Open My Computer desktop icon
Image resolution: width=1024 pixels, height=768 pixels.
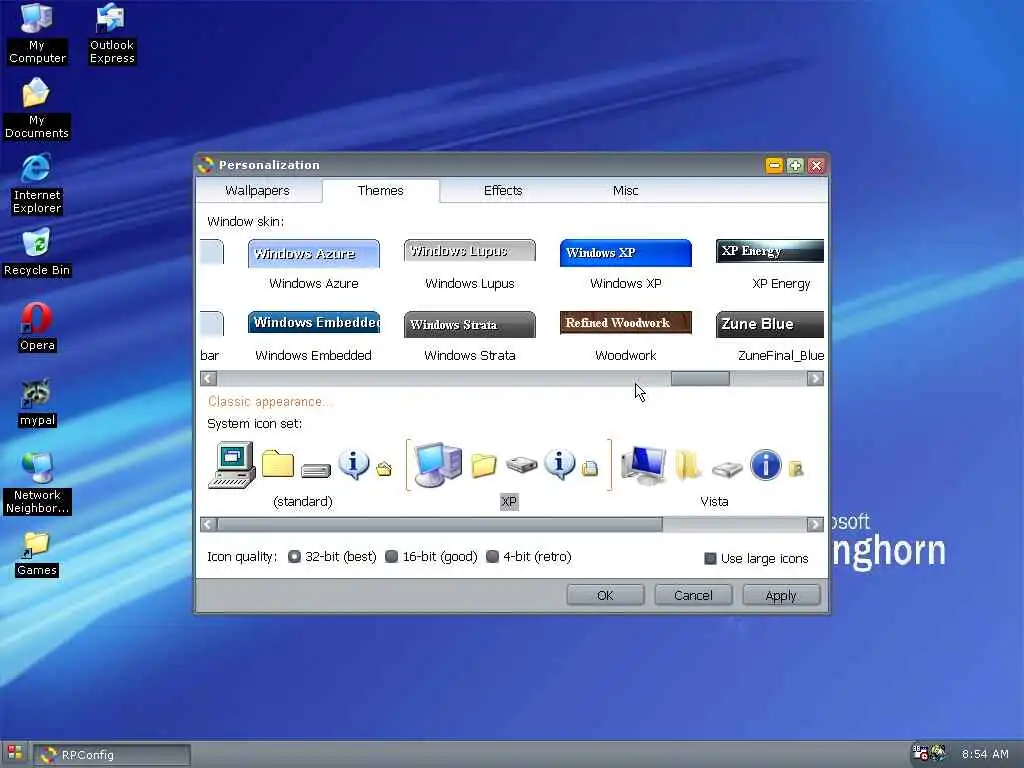click(x=37, y=33)
